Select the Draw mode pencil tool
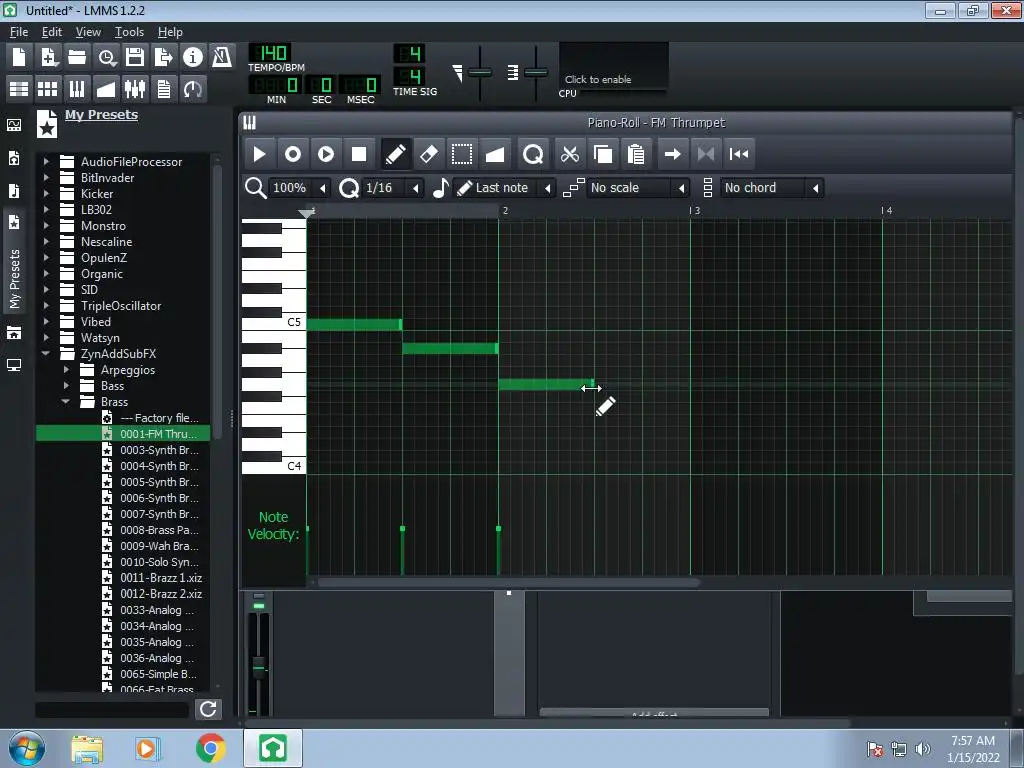 click(x=396, y=154)
